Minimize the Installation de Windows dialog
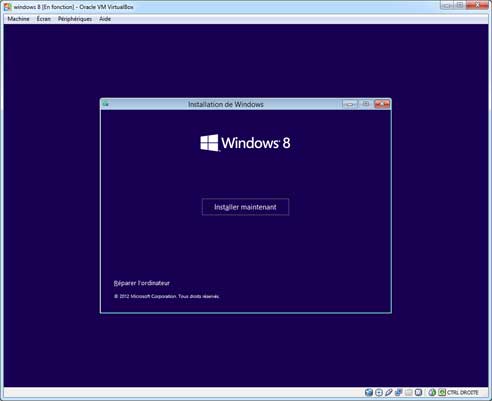This screenshot has height=401, width=492. (x=349, y=104)
